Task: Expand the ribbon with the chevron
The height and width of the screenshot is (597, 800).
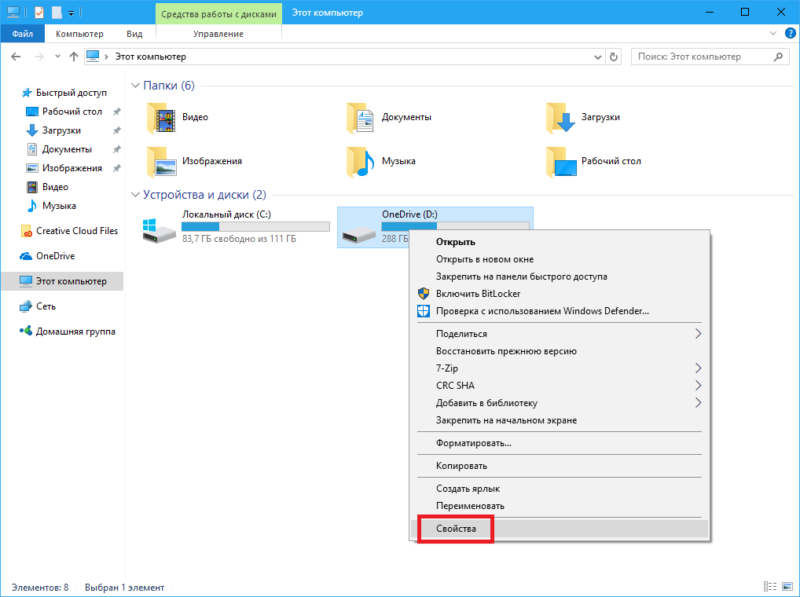Action: pyautogui.click(x=773, y=33)
